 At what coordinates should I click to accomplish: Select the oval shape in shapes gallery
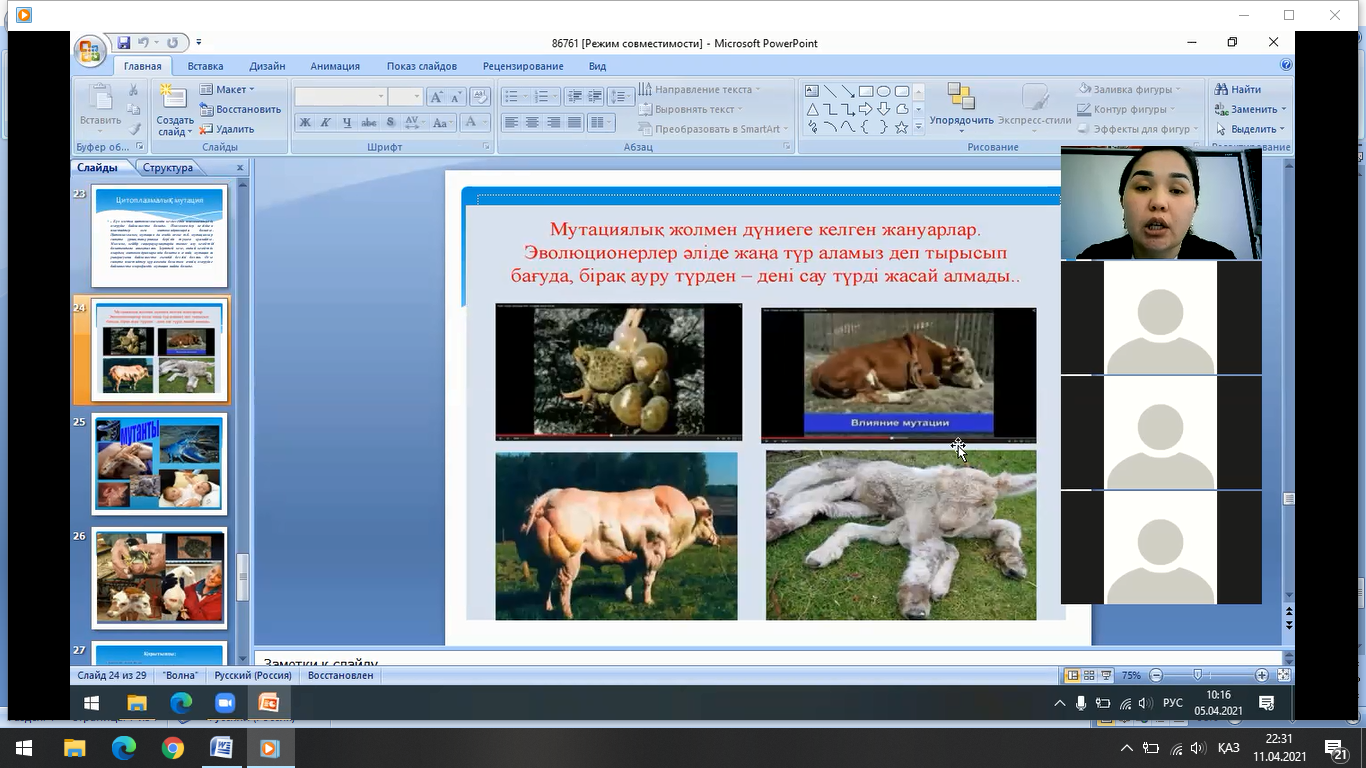tap(884, 91)
